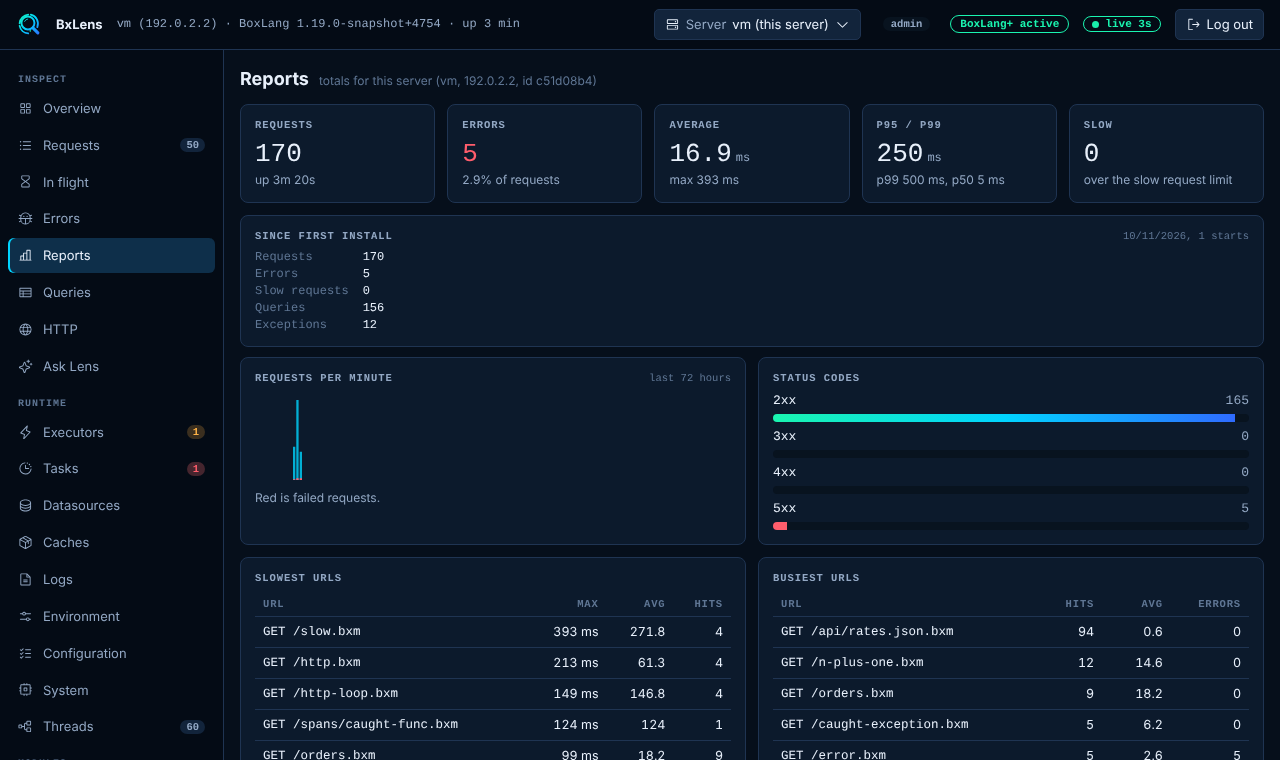Click the Tasks clock icon in sidebar
Image resolution: width=1280 pixels, height=760 pixels.
click(25, 468)
